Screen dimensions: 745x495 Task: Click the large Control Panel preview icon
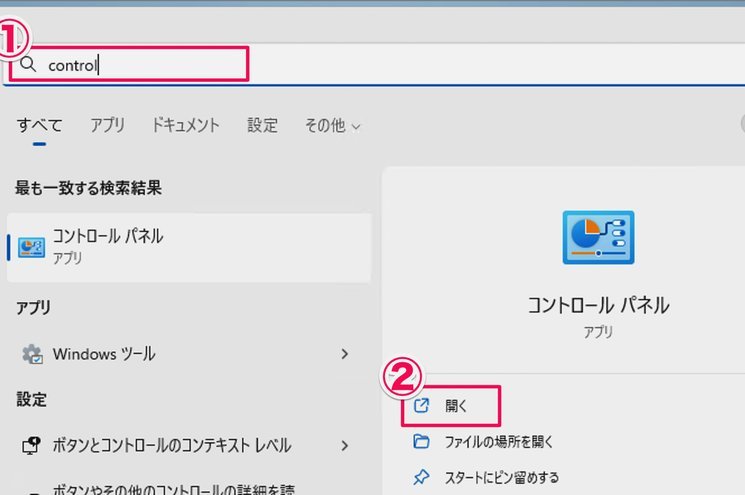(598, 238)
